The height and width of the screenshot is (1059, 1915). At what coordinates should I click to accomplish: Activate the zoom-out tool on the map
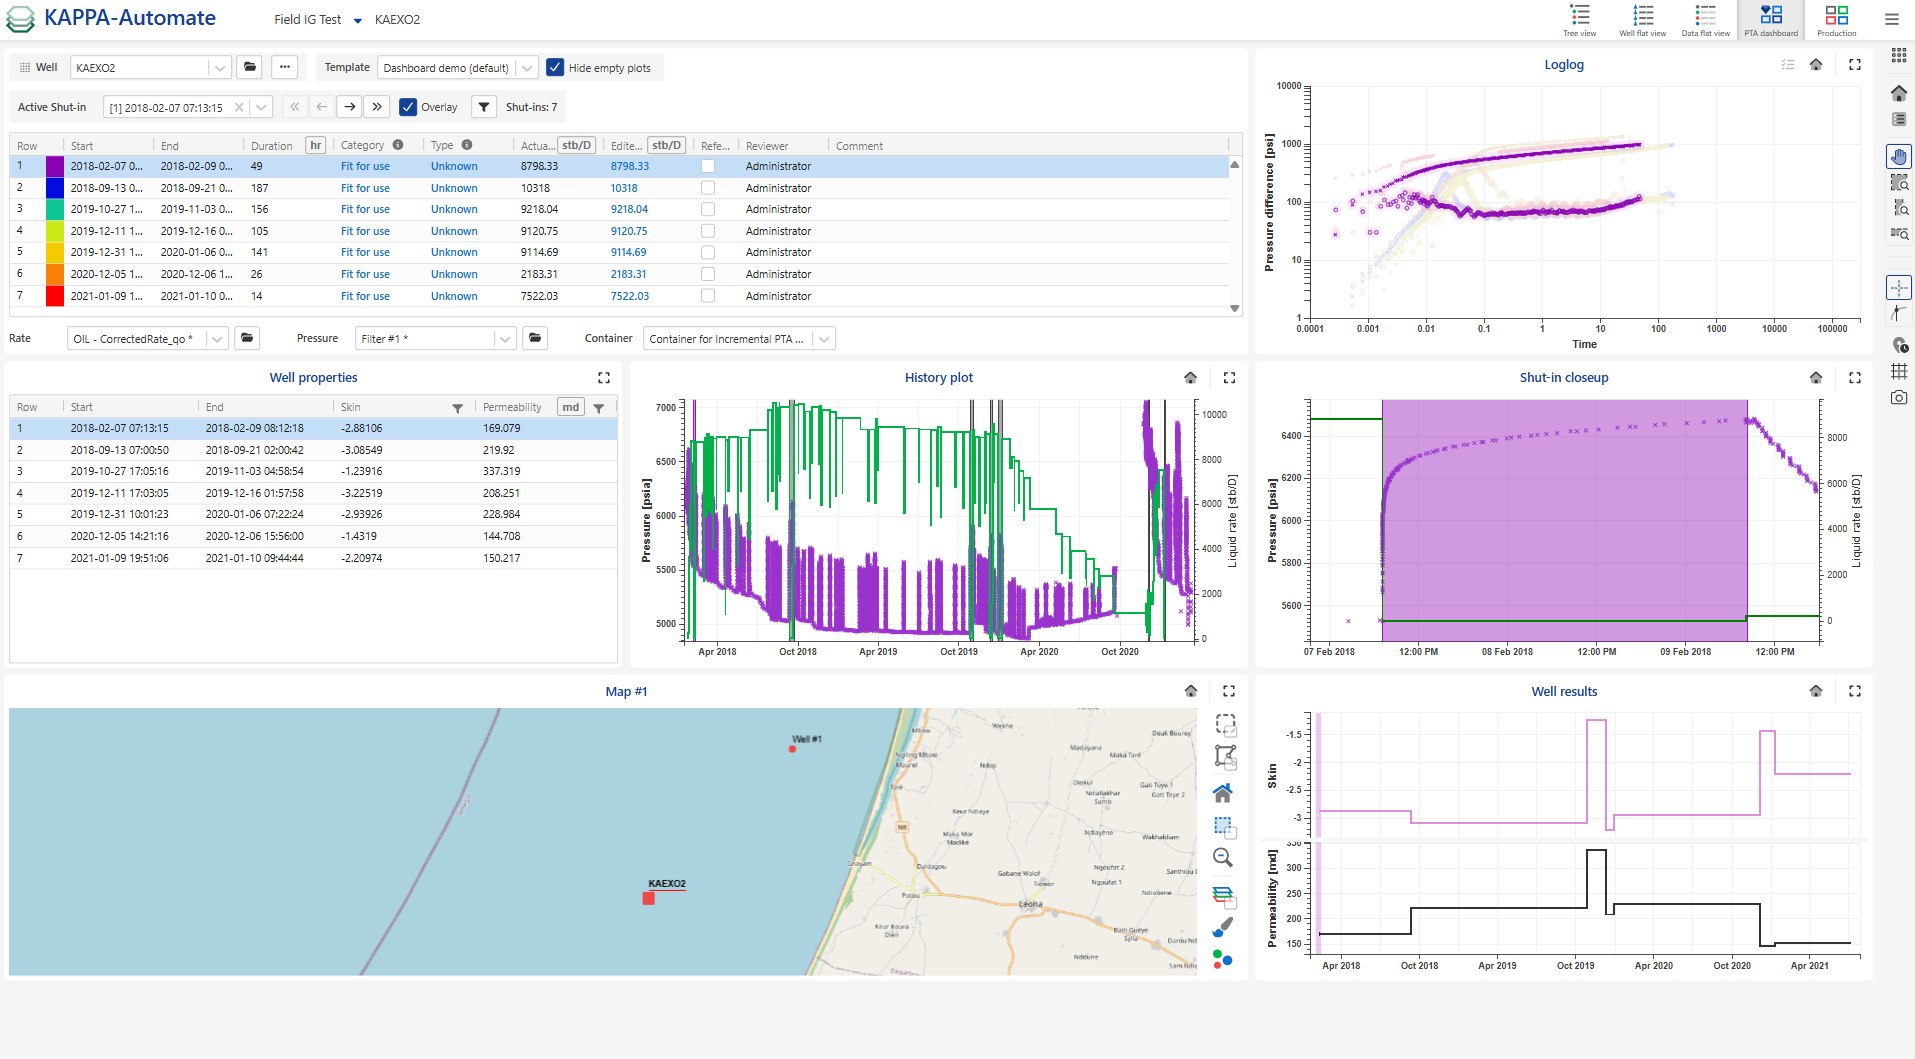point(1223,857)
